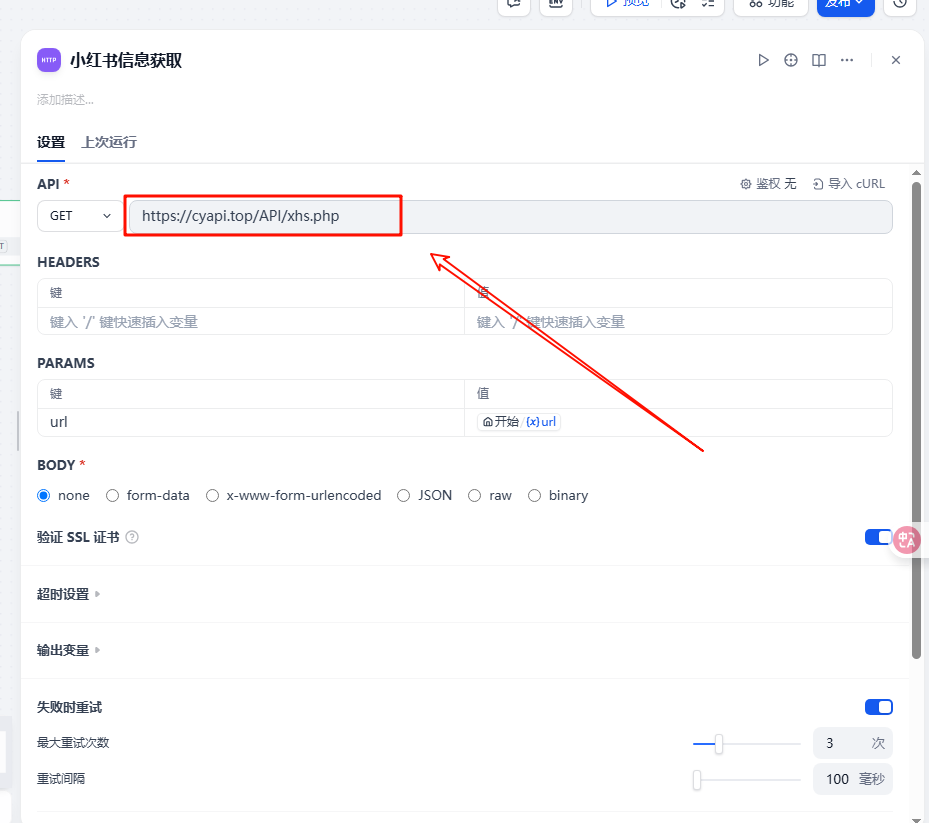Close the 小红书信息获取 panel
This screenshot has width=929, height=823.
896,60
